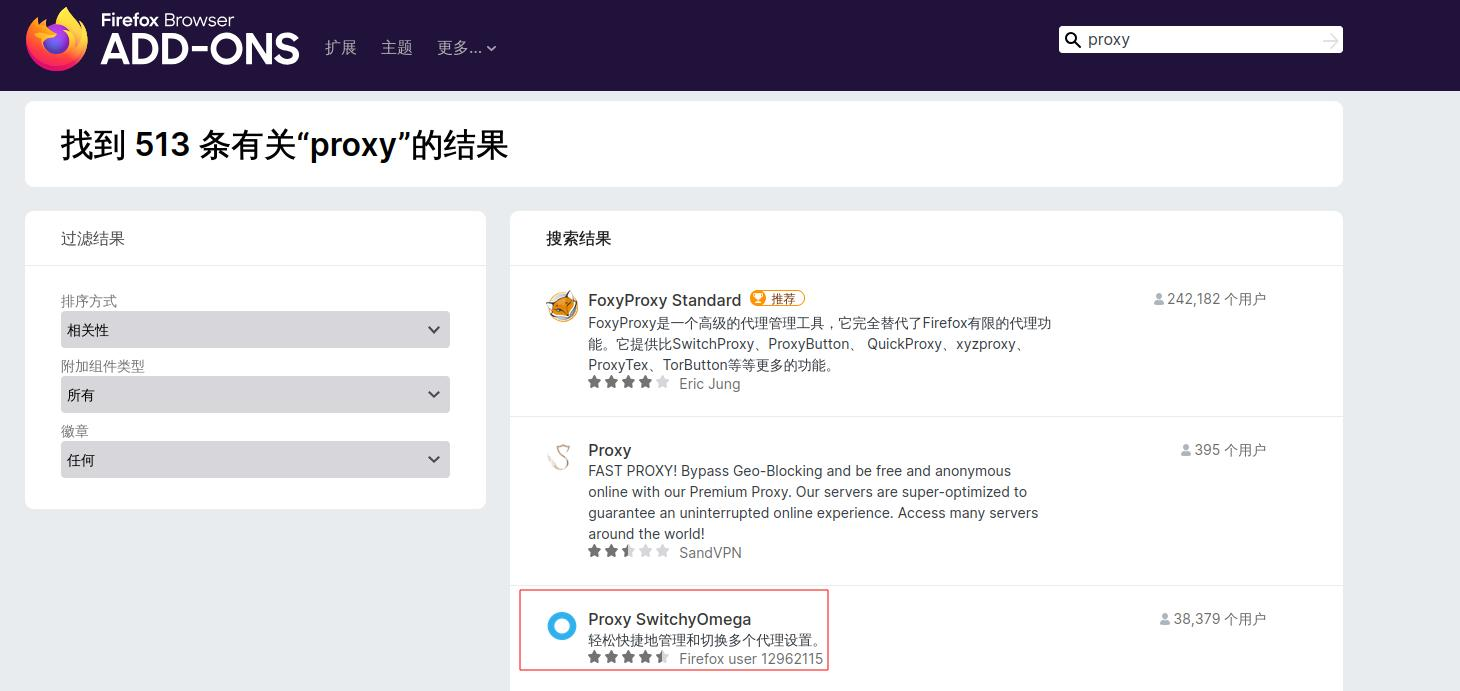This screenshot has width=1460, height=691.
Task: Click the SandVPN Proxy star rating
Action: 628,552
